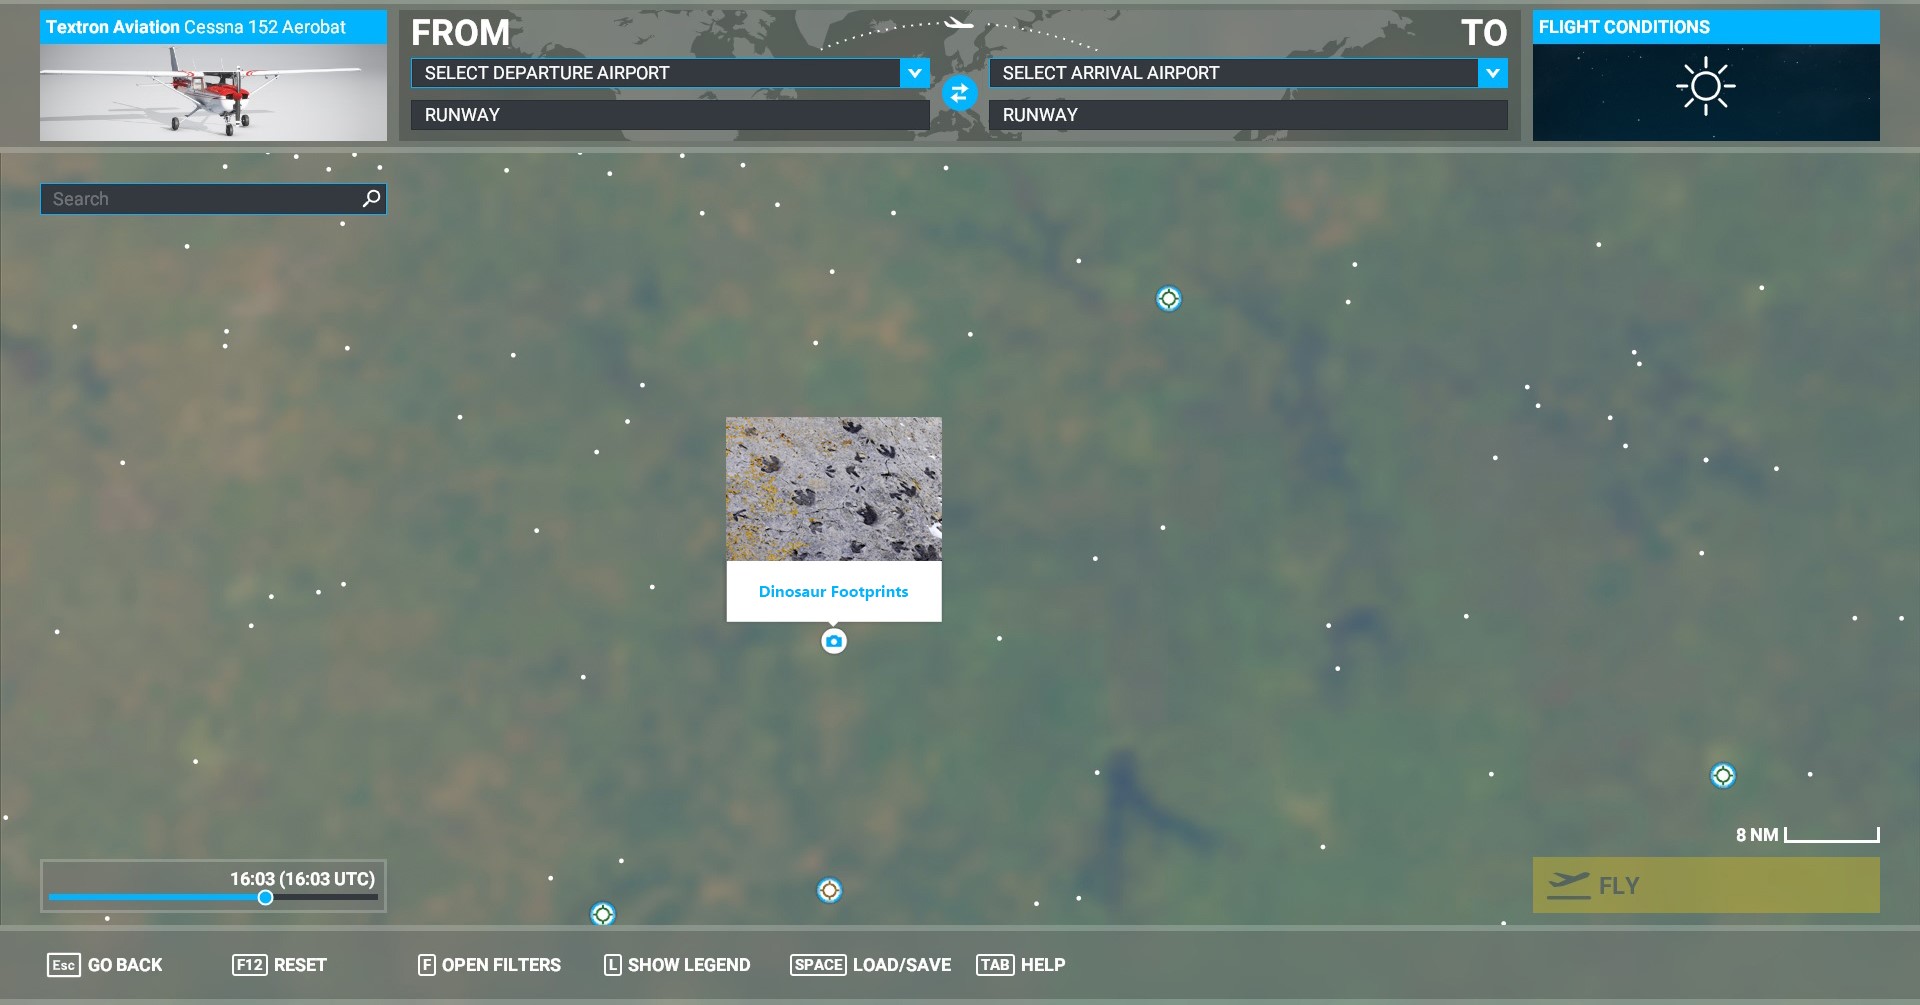Click the Dinosaur Footprints label
The image size is (1920, 1005).
coord(834,592)
